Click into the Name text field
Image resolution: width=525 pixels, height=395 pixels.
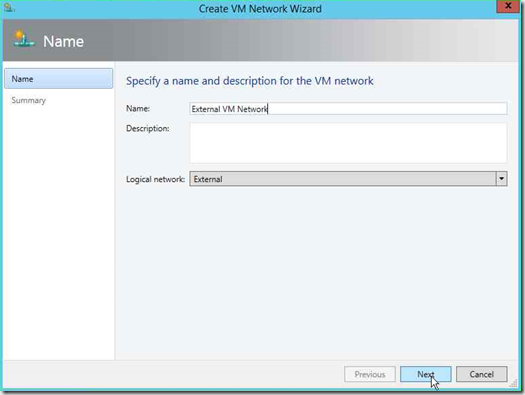[x=348, y=109]
